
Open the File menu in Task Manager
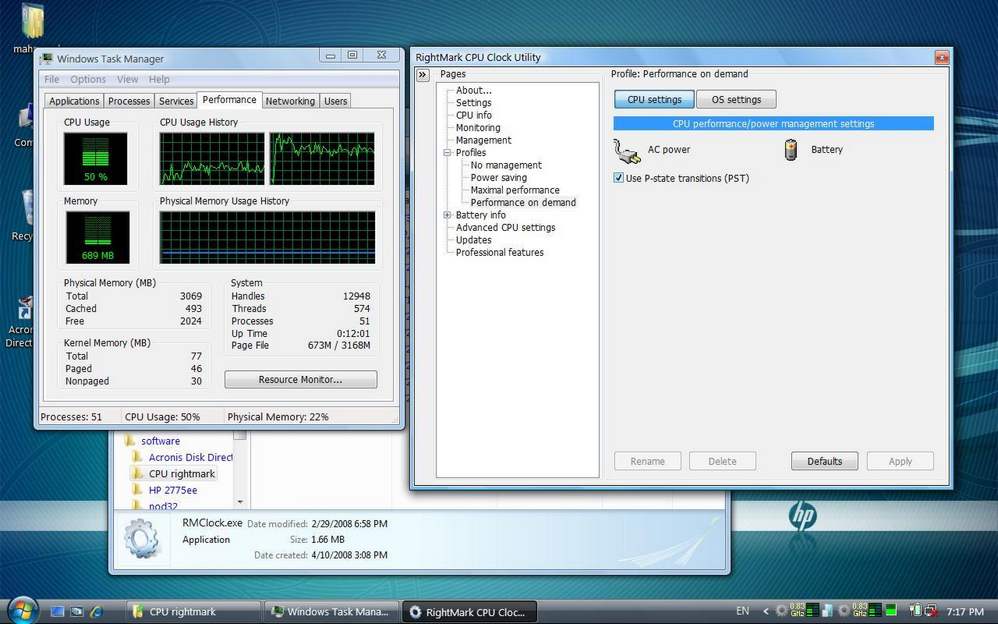point(52,80)
